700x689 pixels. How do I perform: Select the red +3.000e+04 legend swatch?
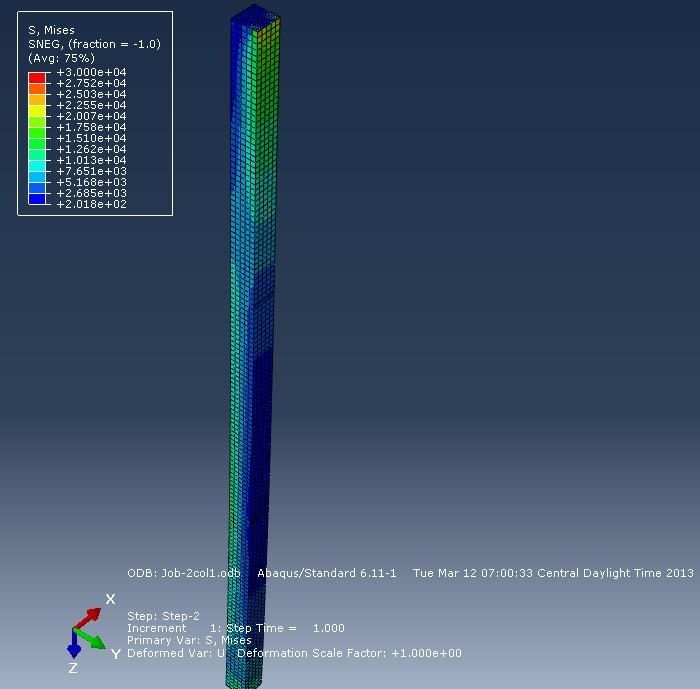[x=37, y=76]
